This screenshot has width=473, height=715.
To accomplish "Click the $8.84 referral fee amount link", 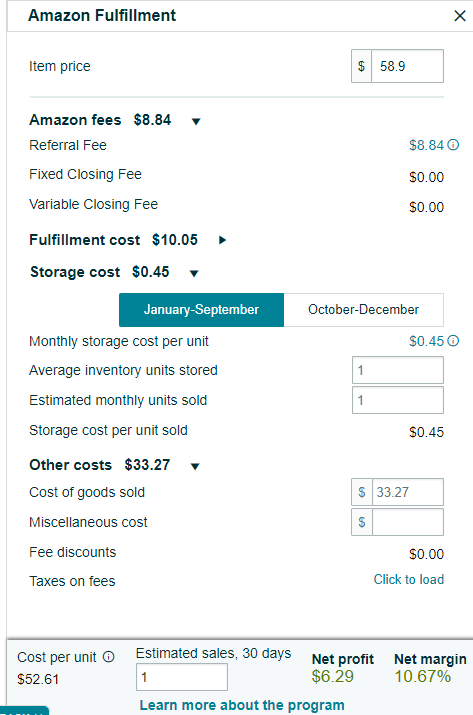I will 426,145.
